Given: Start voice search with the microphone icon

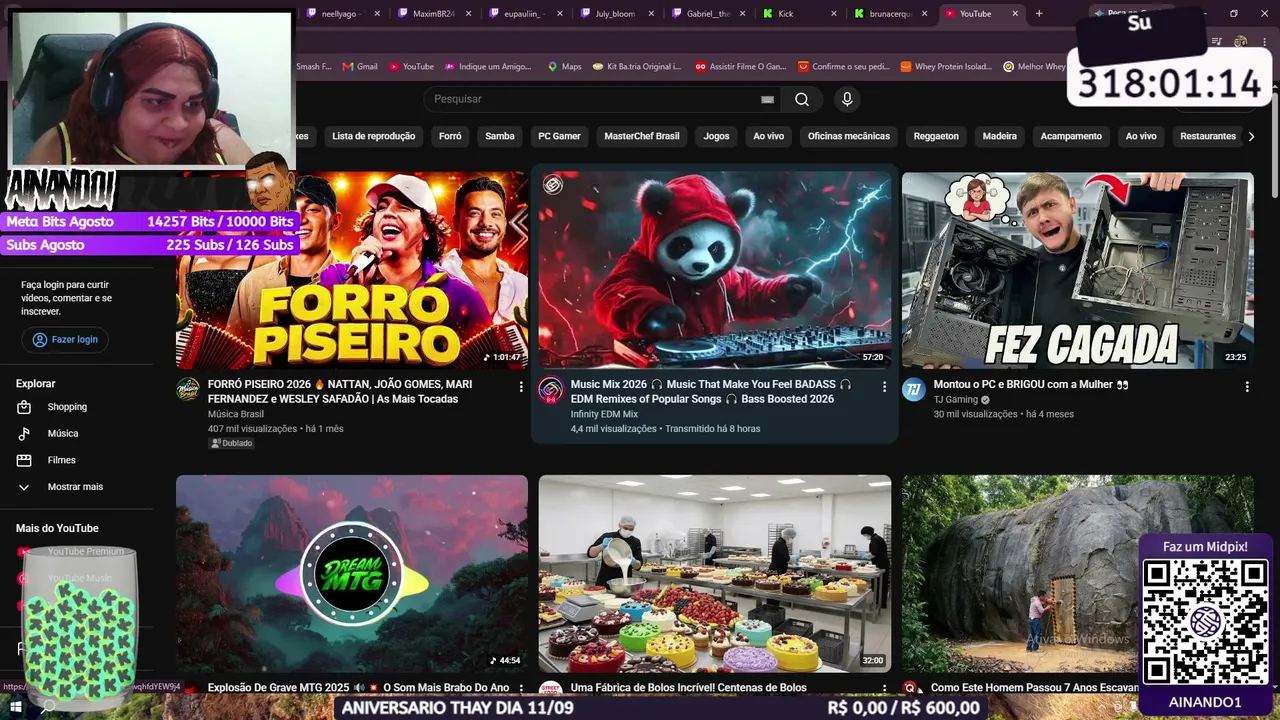Looking at the screenshot, I should pos(847,99).
